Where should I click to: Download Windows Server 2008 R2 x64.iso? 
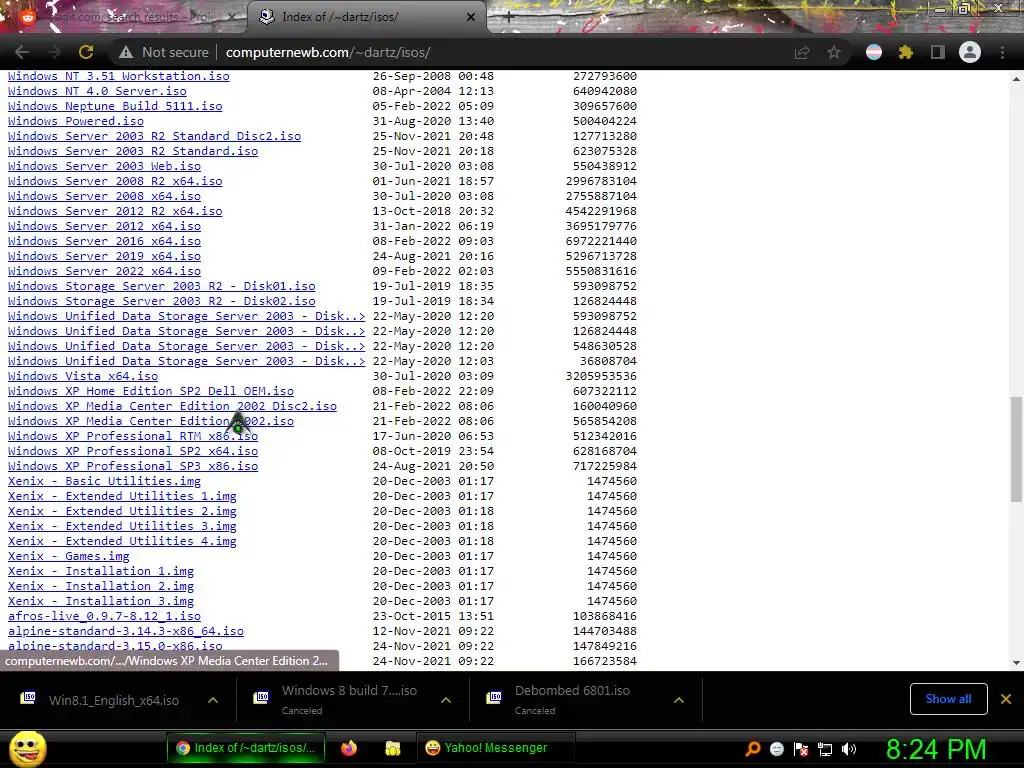click(115, 181)
